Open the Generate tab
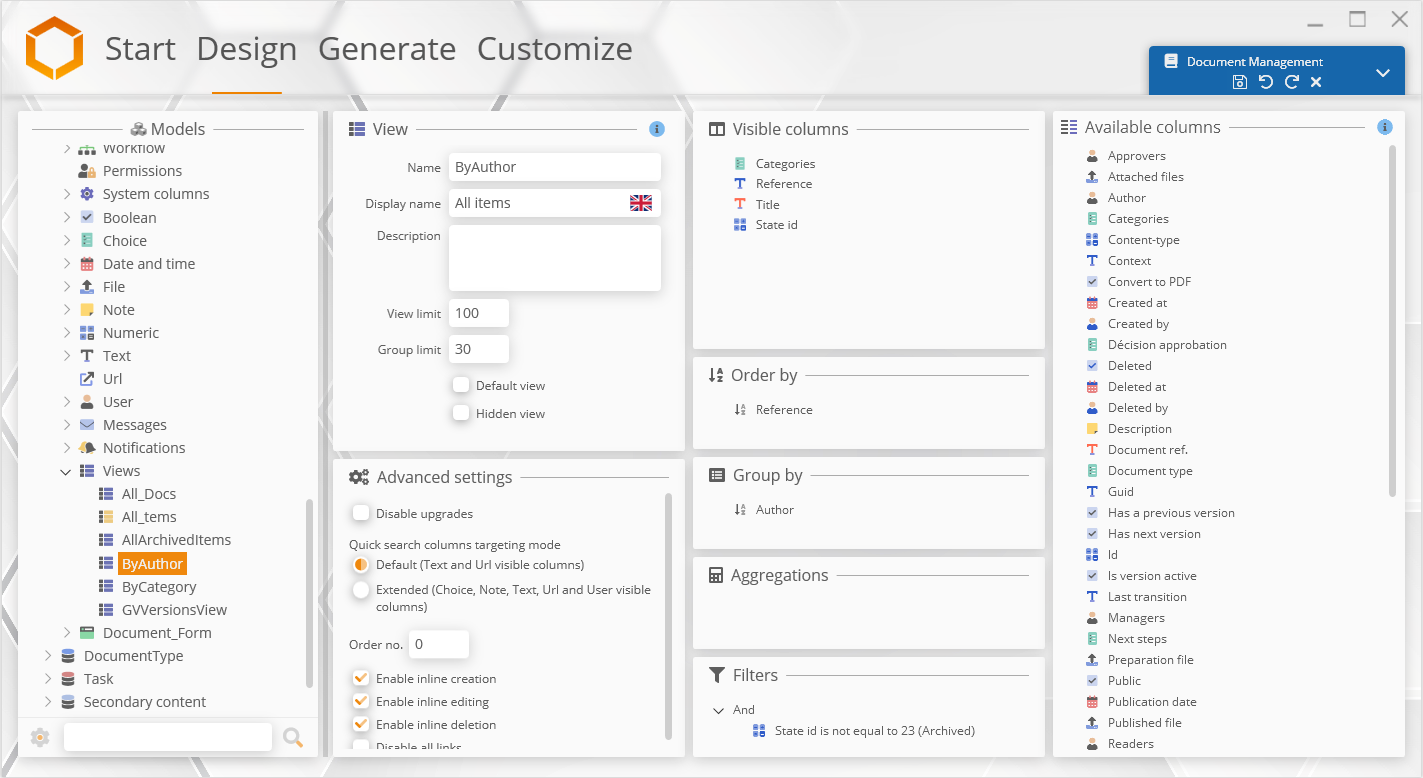The width and height of the screenshot is (1423, 778). [x=387, y=49]
